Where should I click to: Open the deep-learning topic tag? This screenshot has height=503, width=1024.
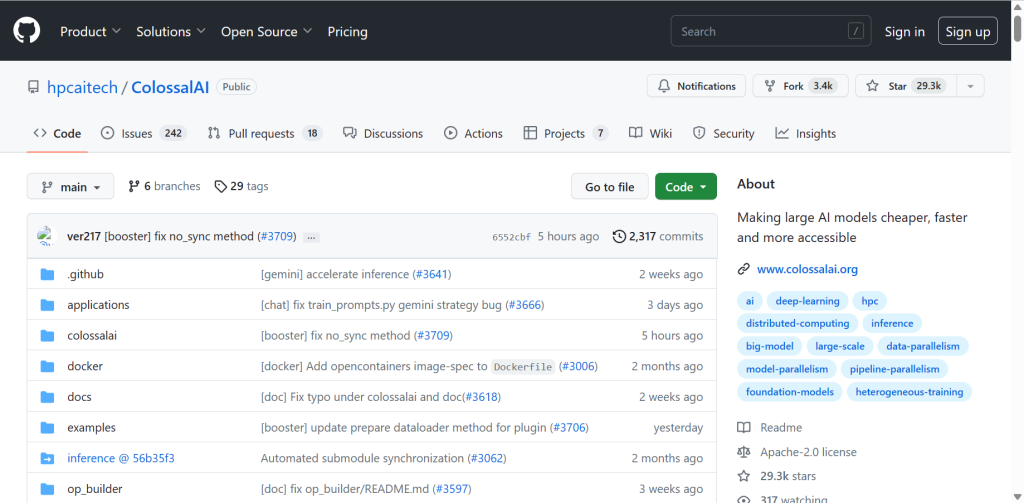pyautogui.click(x=808, y=301)
